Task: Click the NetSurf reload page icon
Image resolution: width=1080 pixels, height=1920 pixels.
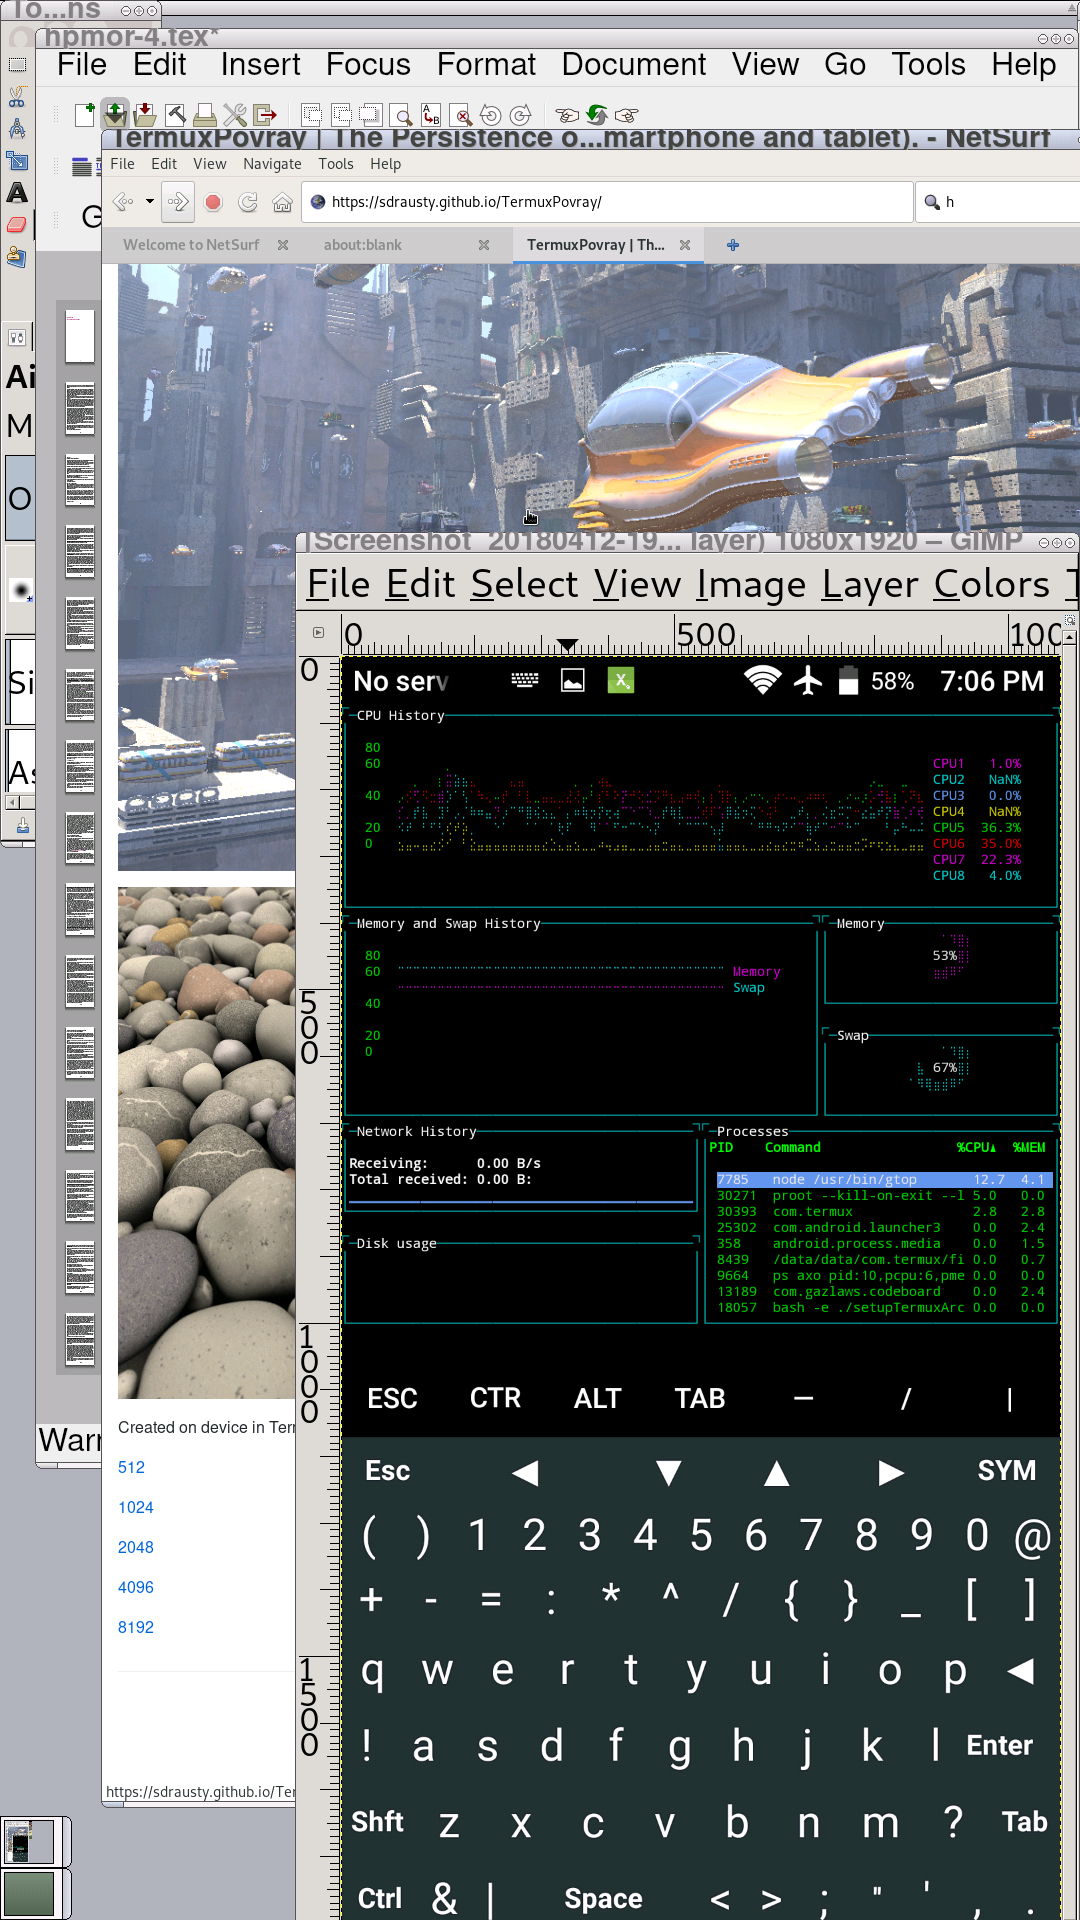Action: point(248,202)
